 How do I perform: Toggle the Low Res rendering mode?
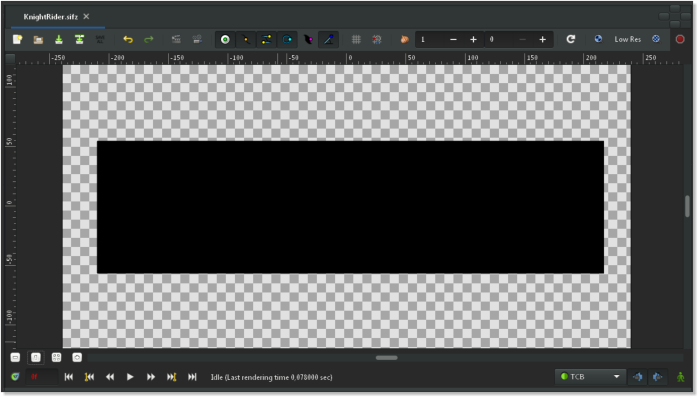[627, 39]
